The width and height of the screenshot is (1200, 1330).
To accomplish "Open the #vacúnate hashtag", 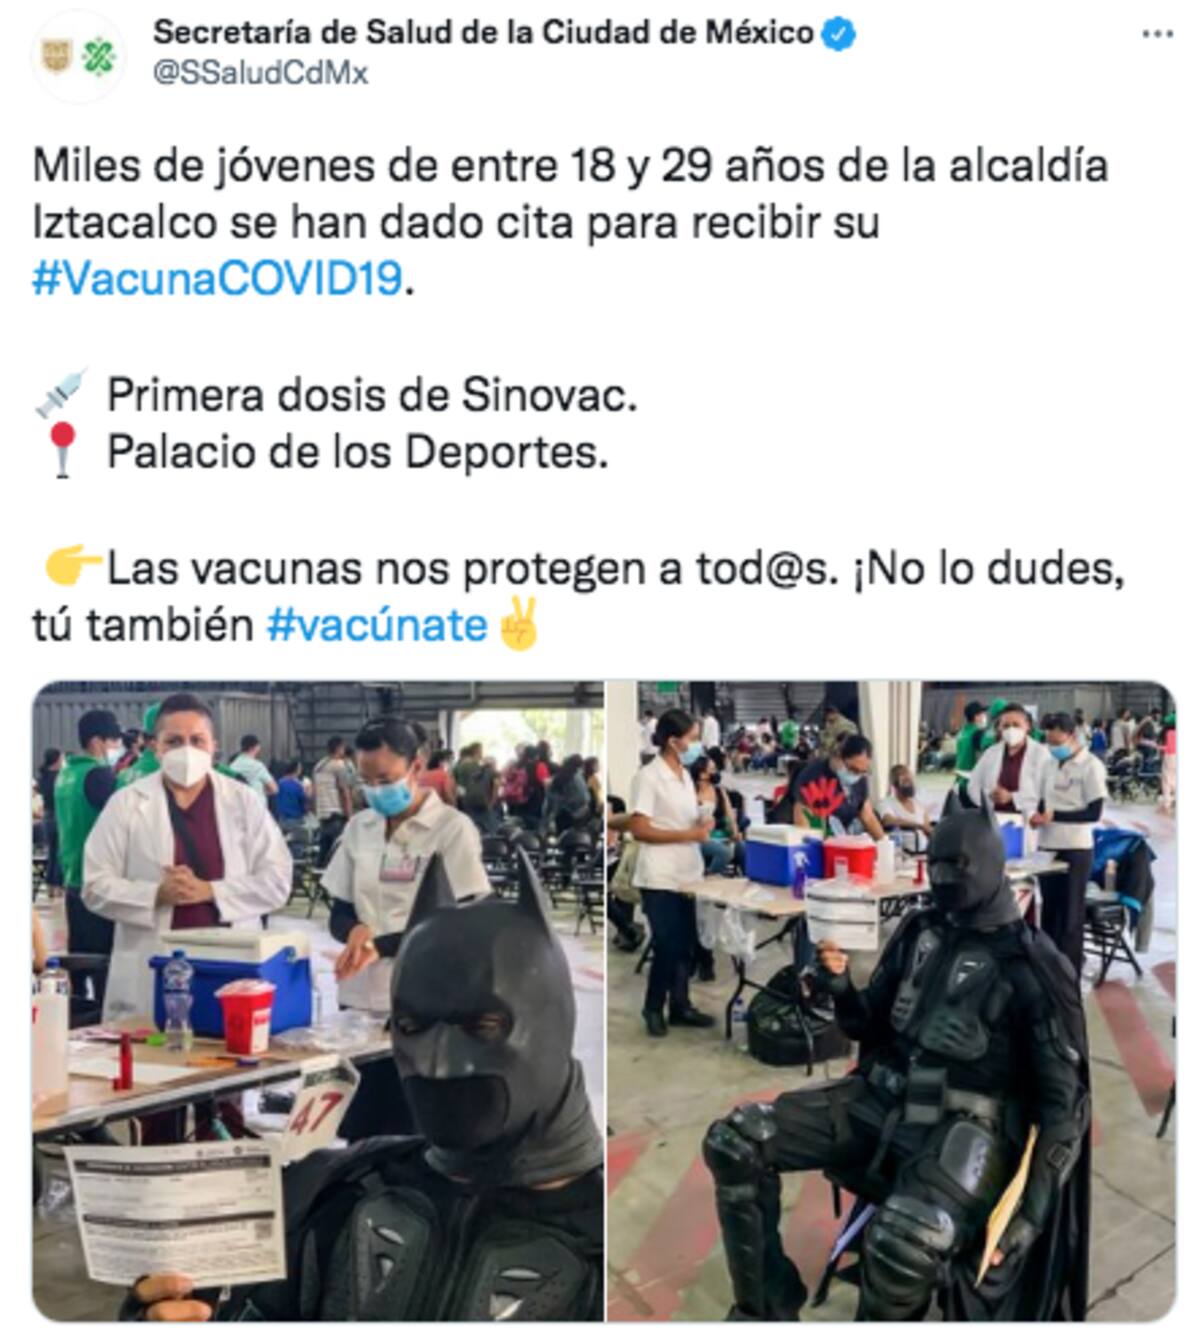I will pyautogui.click(x=377, y=626).
